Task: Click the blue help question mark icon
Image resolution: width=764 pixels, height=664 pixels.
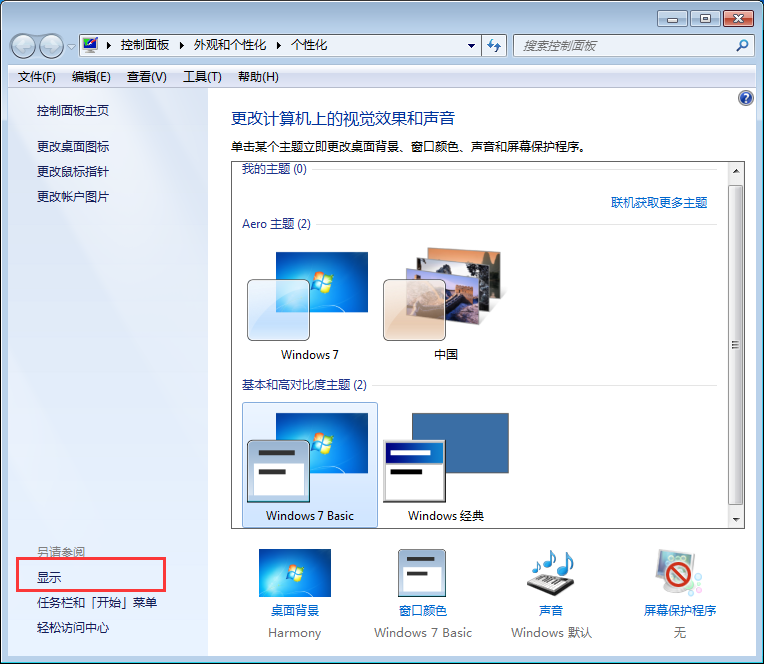Action: click(x=745, y=98)
